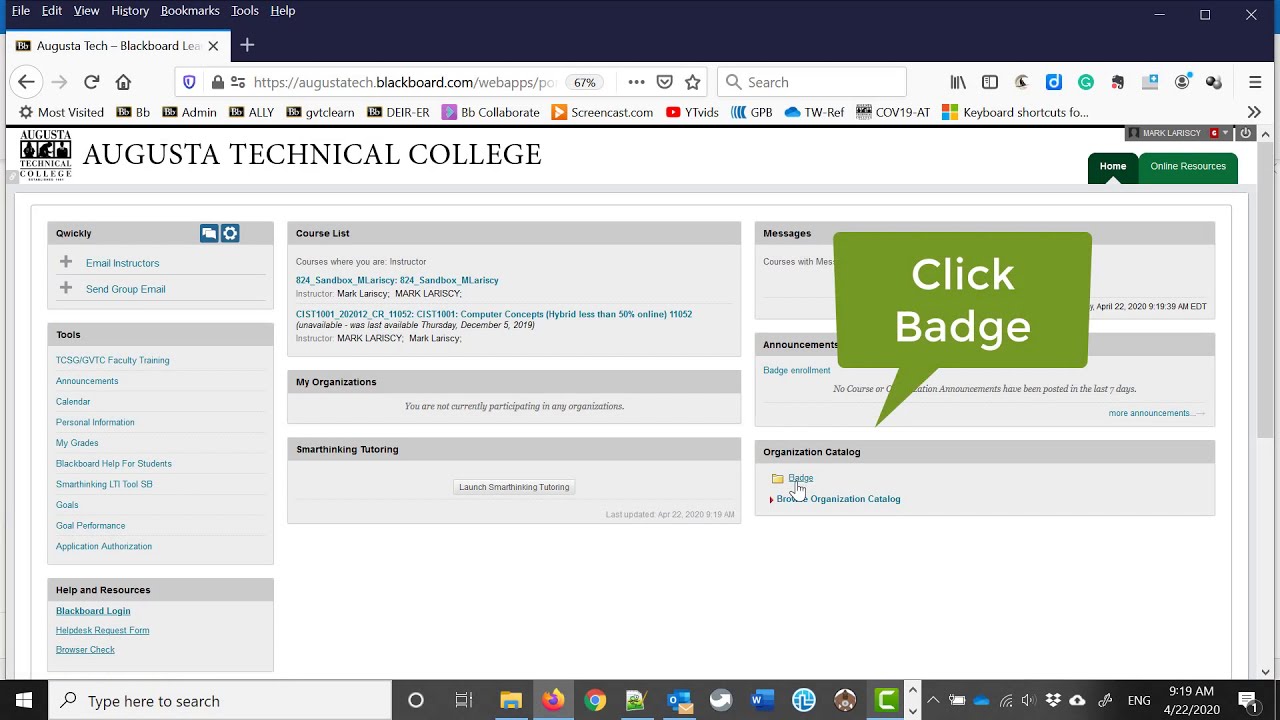The height and width of the screenshot is (720, 1280).
Task: Open Cortana circle on the taskbar
Action: click(x=415, y=700)
